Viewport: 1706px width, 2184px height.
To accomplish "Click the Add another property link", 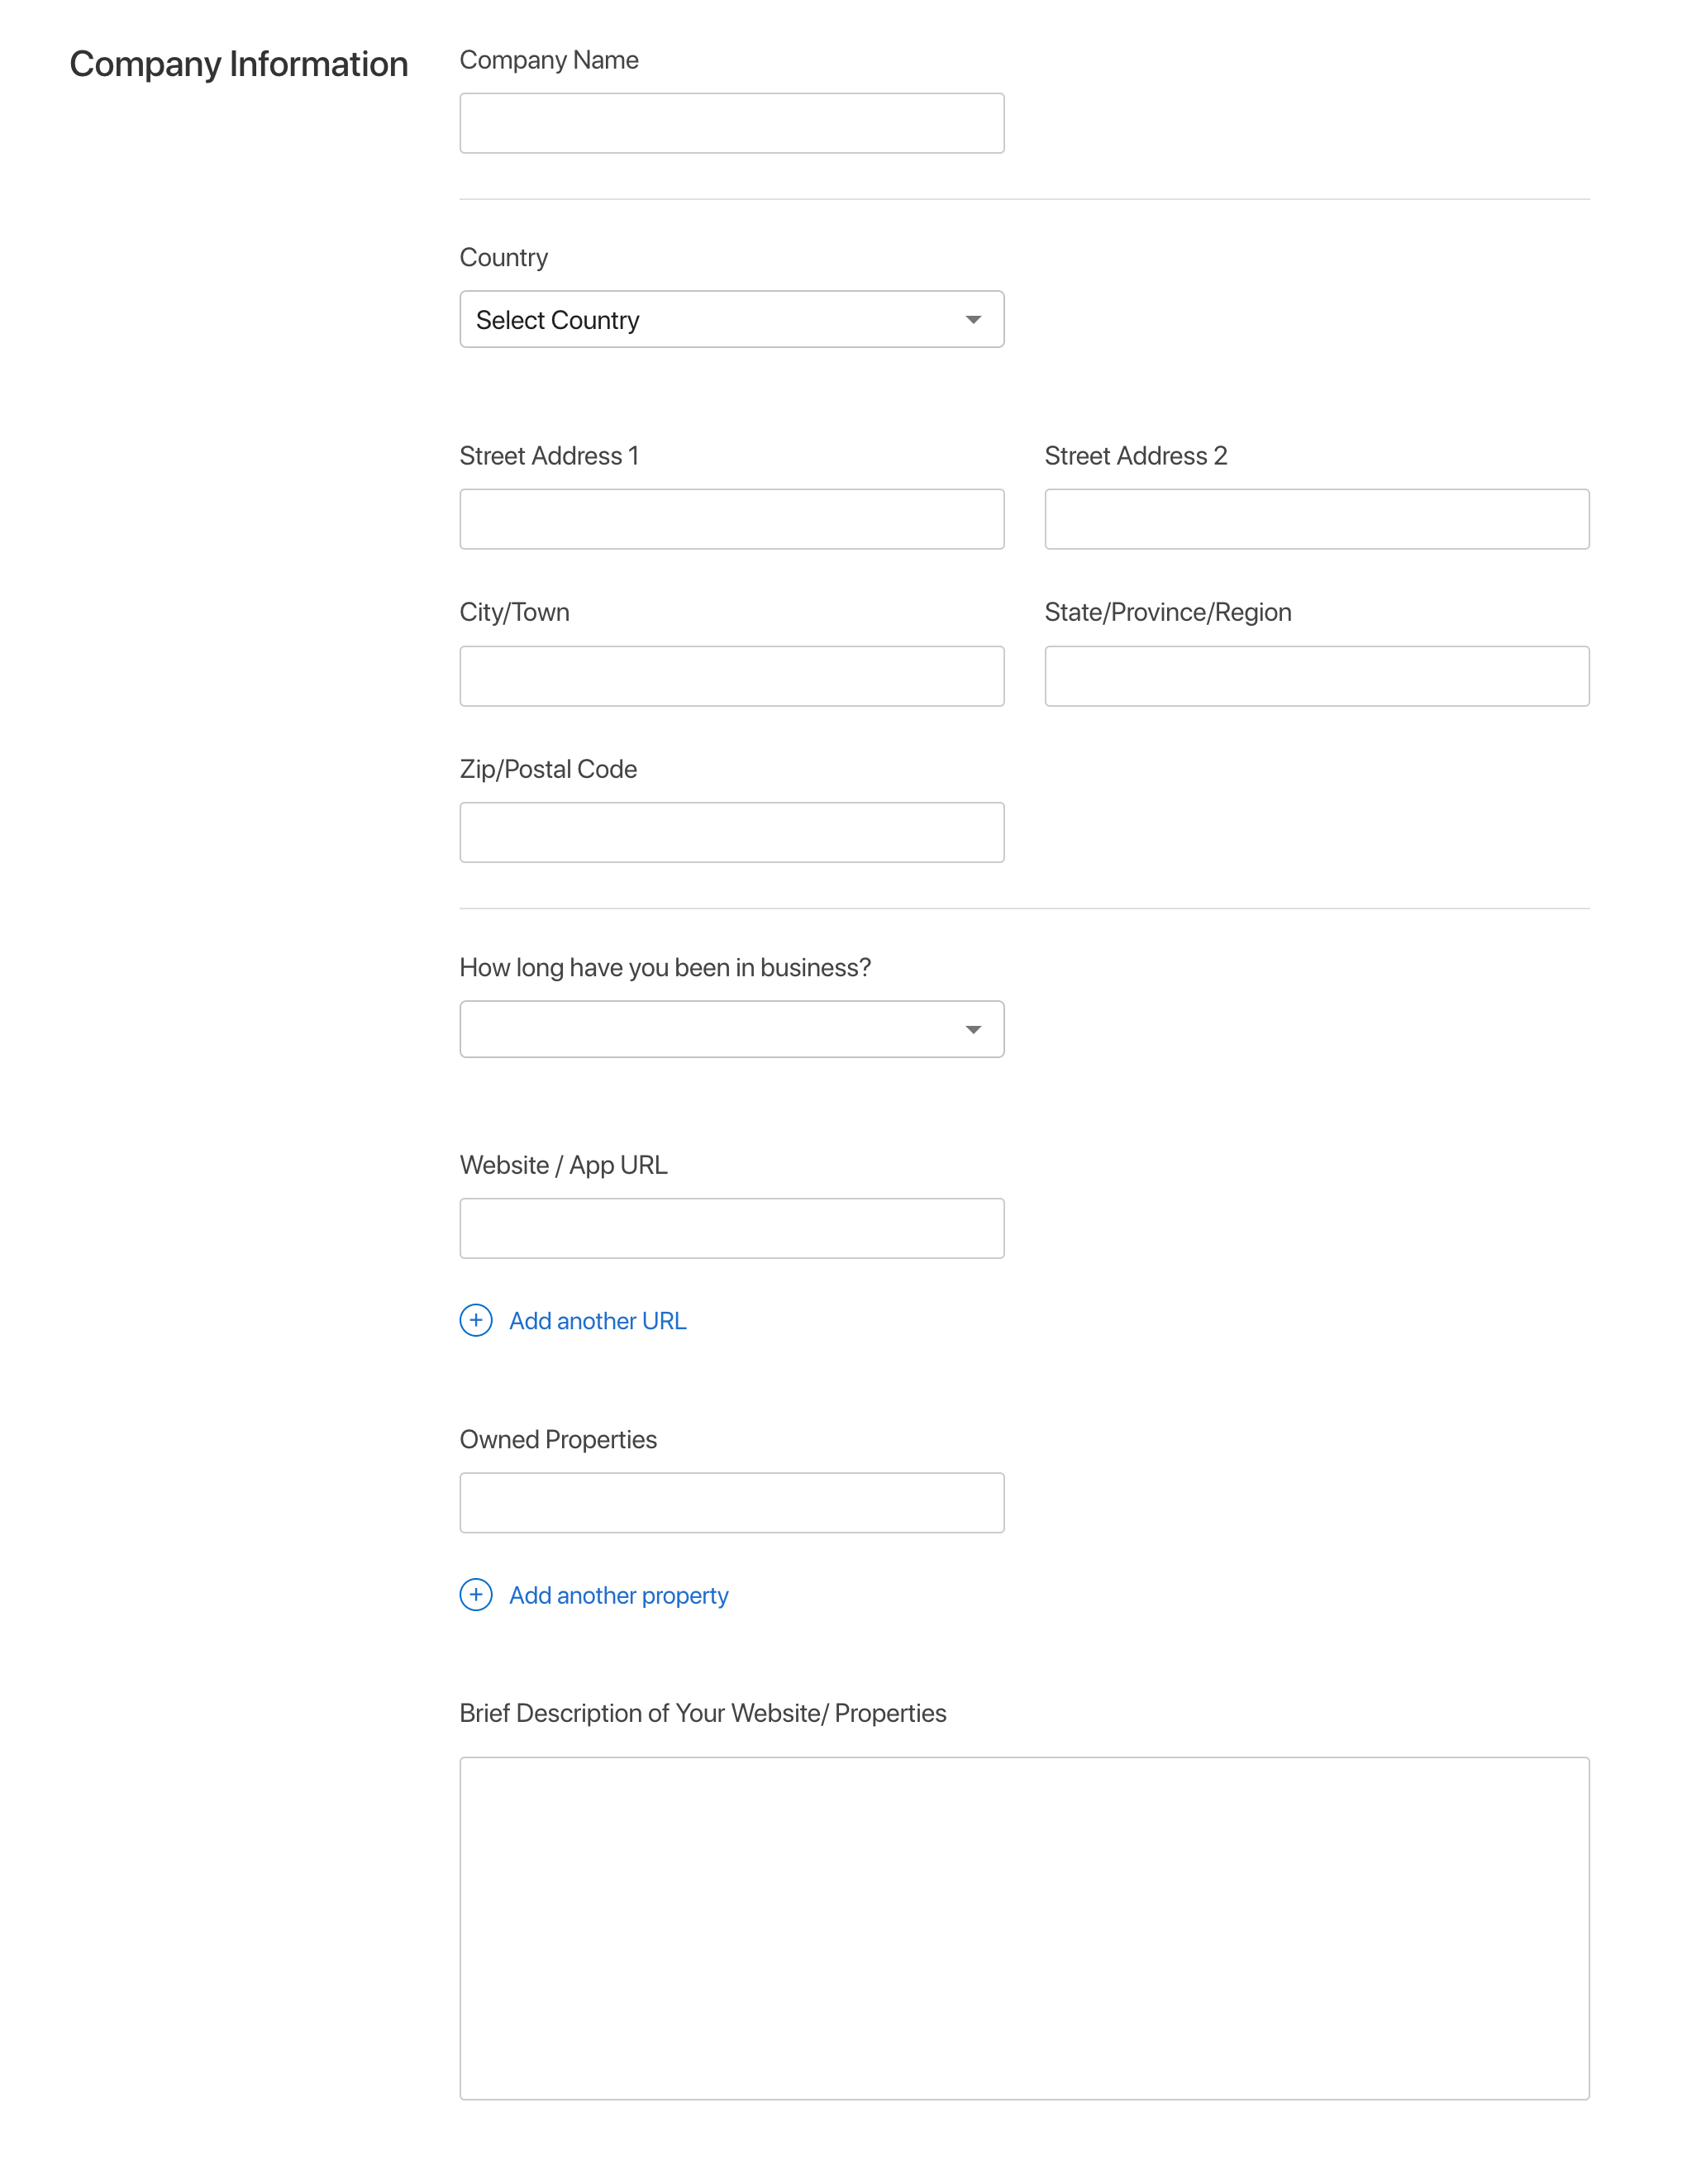I will 618,1595.
